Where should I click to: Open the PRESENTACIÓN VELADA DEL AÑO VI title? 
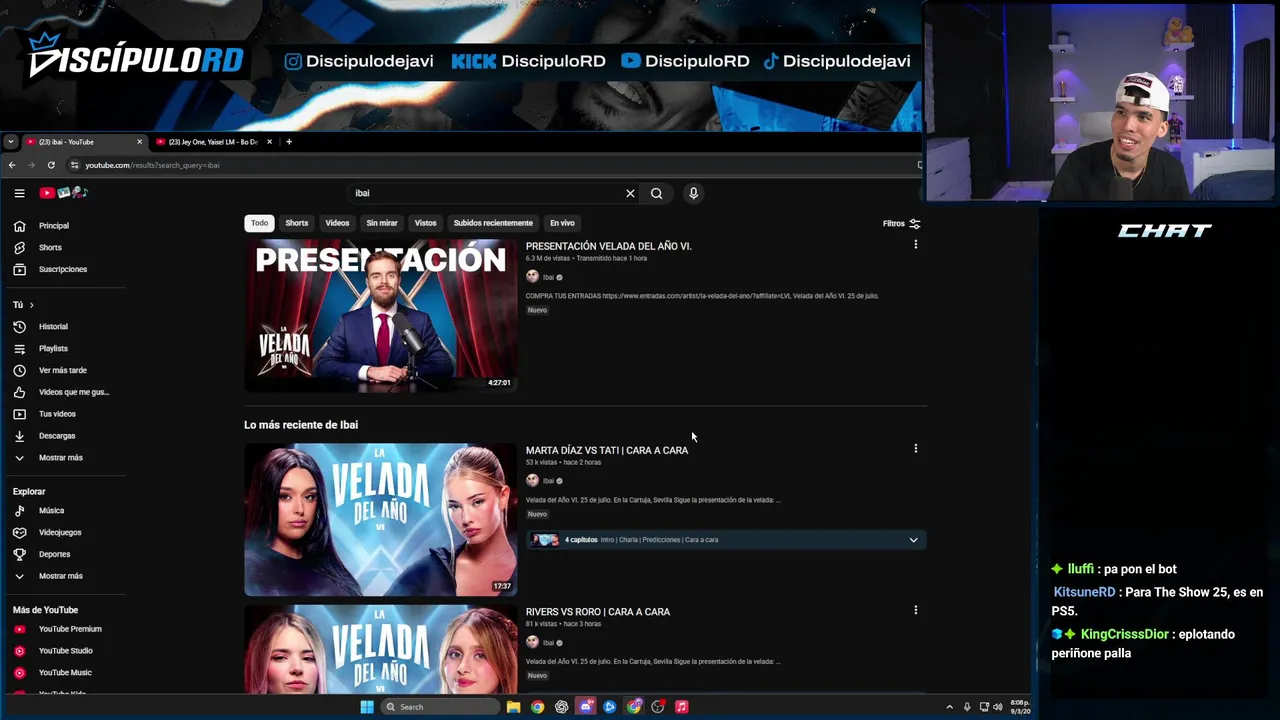[x=609, y=246]
